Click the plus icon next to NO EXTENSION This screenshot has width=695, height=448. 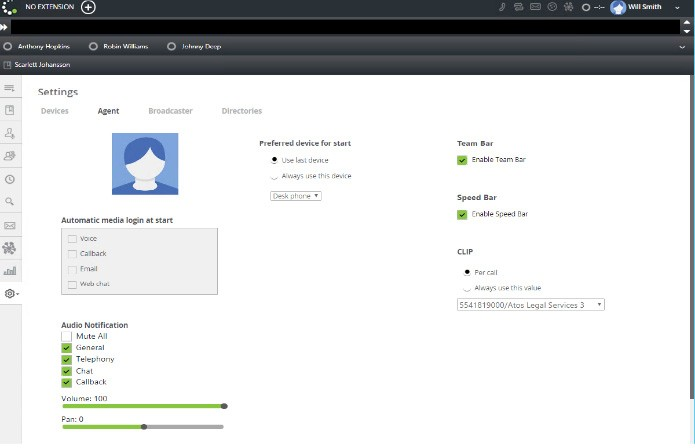[x=88, y=7]
